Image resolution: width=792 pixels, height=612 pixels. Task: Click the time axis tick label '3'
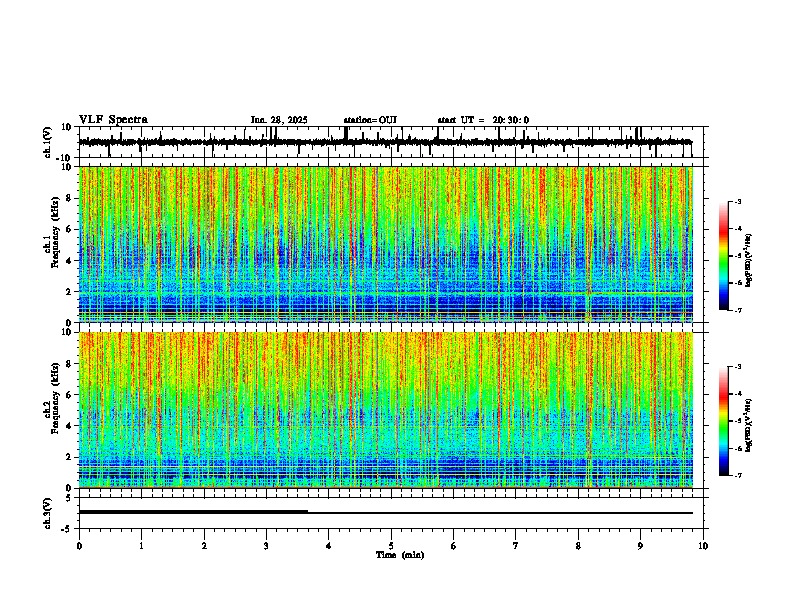266,546
